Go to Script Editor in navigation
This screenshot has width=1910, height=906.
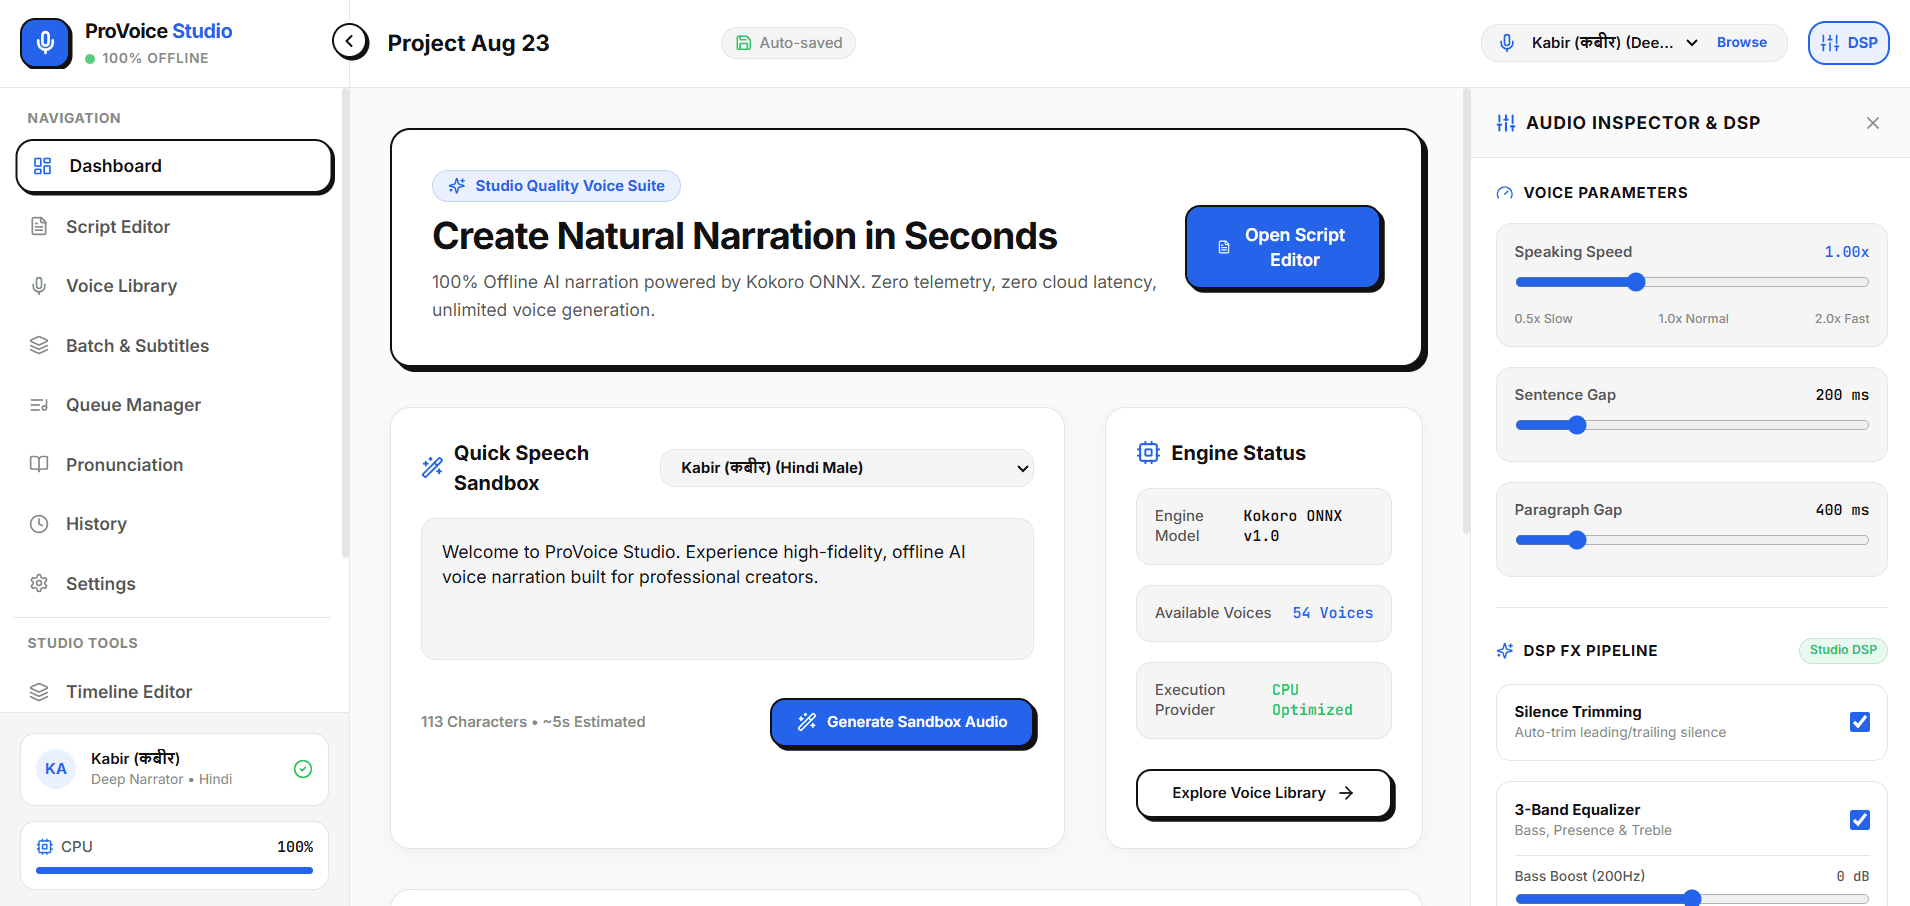click(175, 227)
